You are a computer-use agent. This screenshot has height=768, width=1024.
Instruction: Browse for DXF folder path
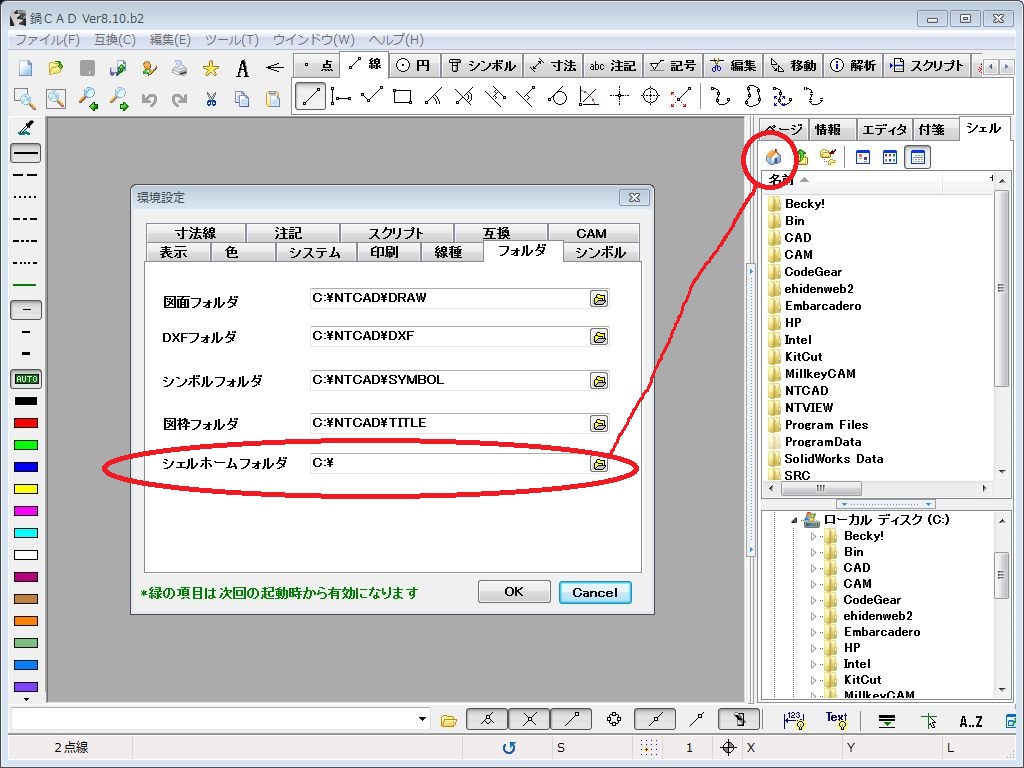599,336
